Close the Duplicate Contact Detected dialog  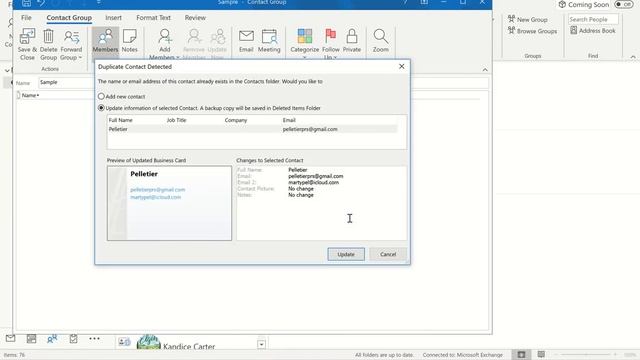tap(402, 66)
